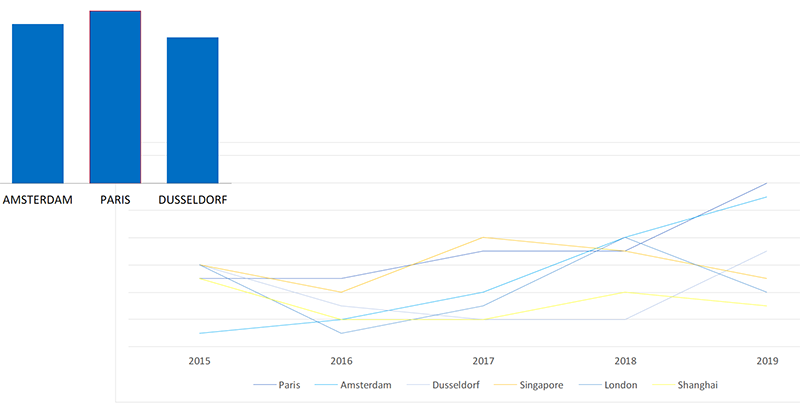800x411 pixels.
Task: Click the Singapore line peak at 2017
Action: 484,237
